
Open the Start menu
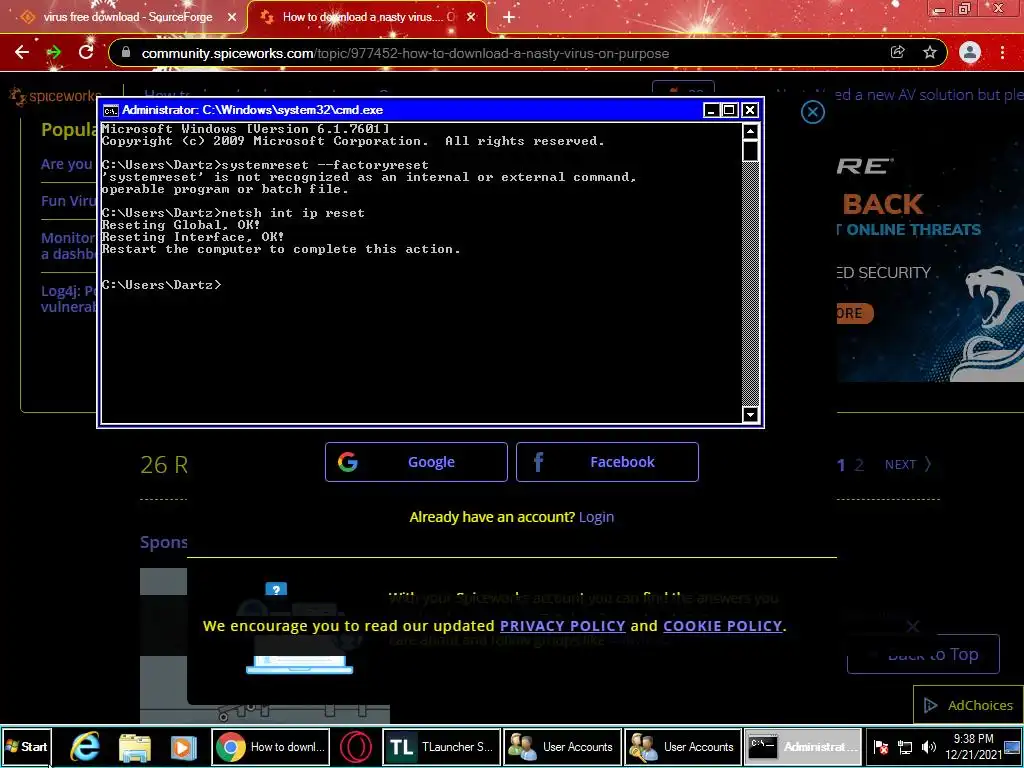point(26,746)
